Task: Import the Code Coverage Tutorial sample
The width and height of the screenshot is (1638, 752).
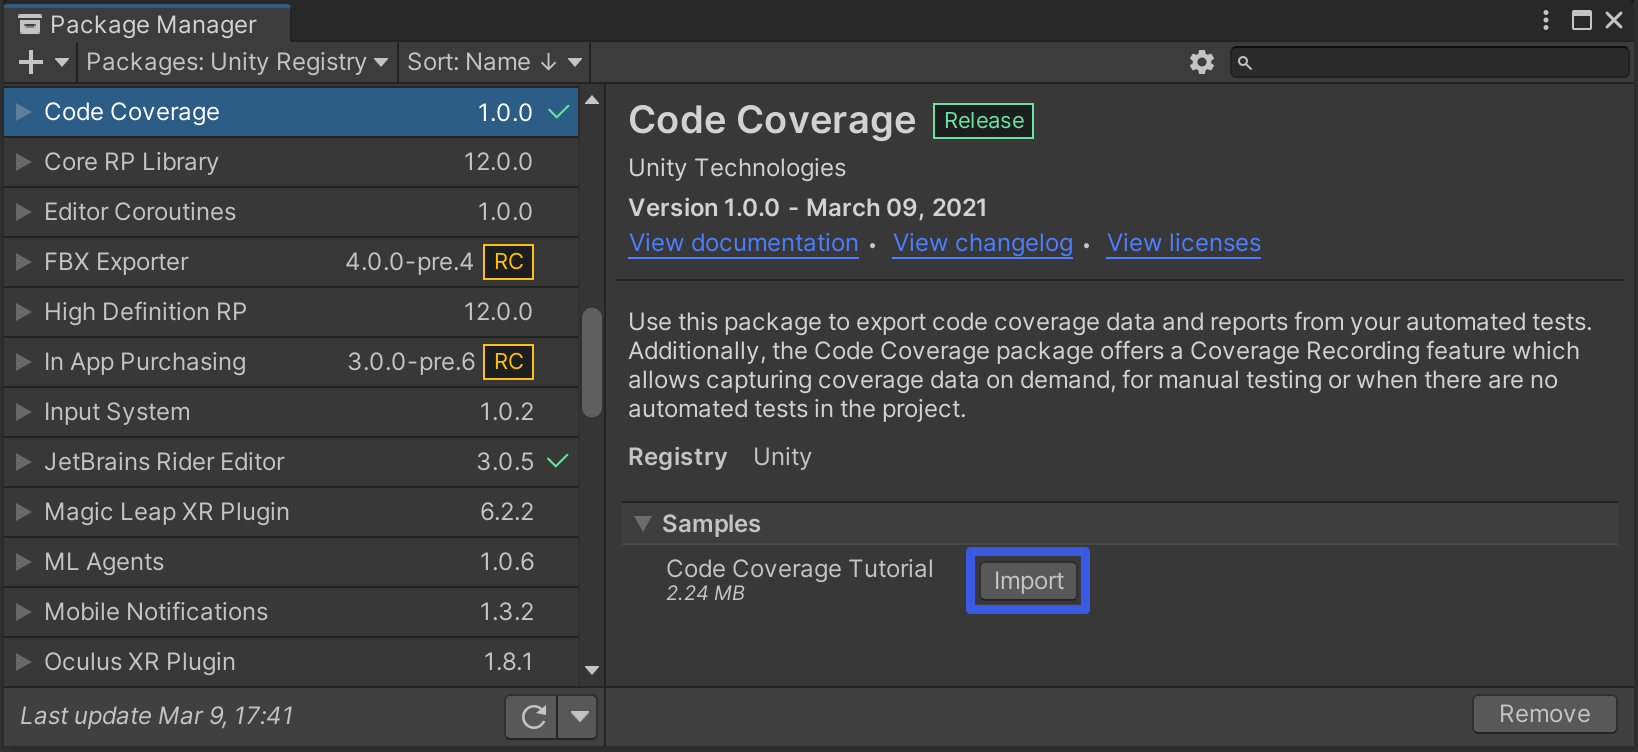Action: click(1028, 581)
